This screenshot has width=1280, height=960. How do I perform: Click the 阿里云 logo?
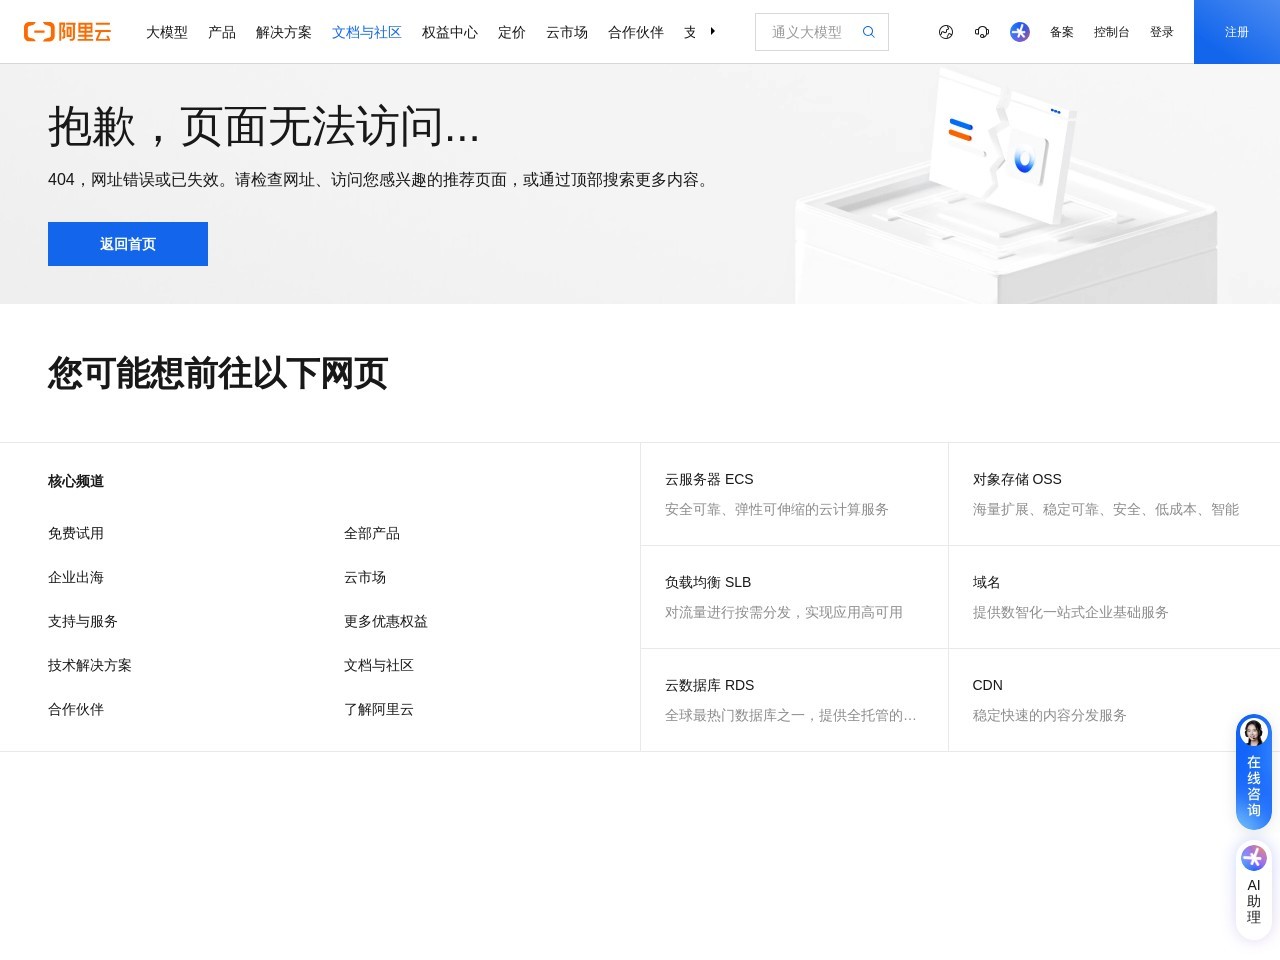coord(67,32)
